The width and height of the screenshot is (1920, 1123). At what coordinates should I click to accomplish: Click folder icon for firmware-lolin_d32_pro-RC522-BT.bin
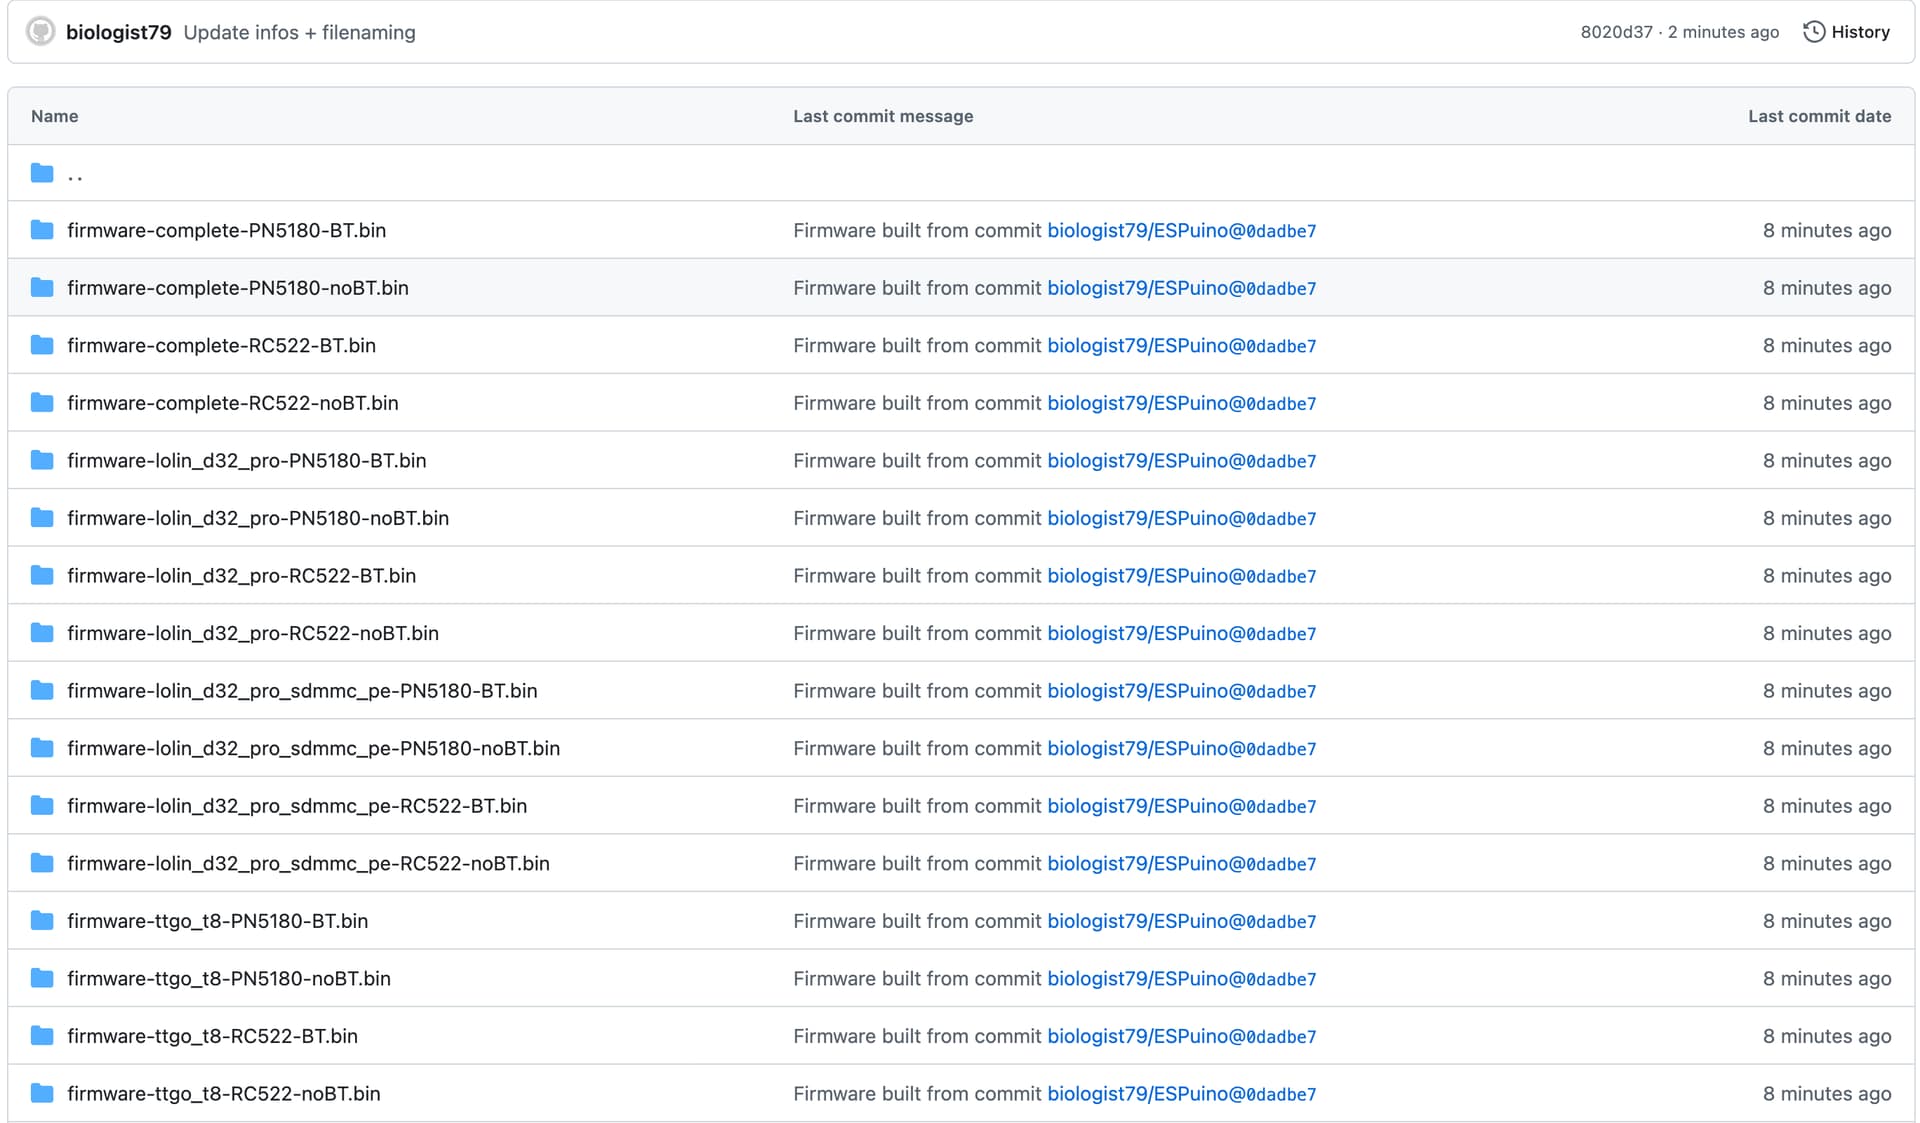tap(42, 576)
